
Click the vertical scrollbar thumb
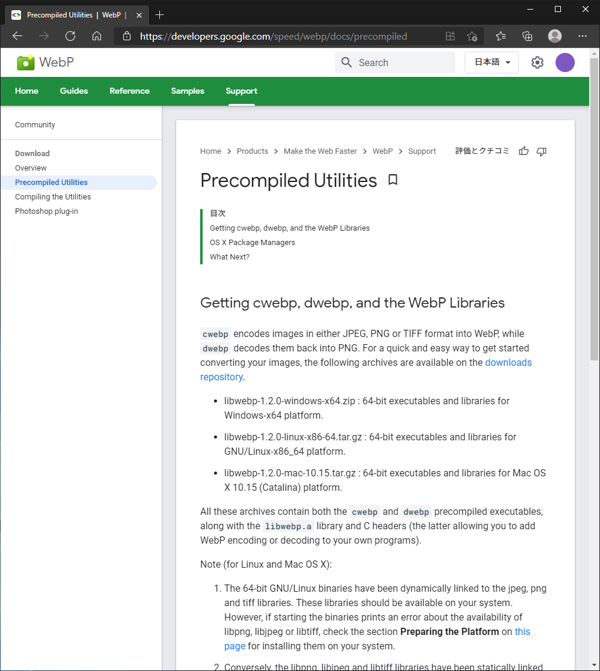click(594, 208)
